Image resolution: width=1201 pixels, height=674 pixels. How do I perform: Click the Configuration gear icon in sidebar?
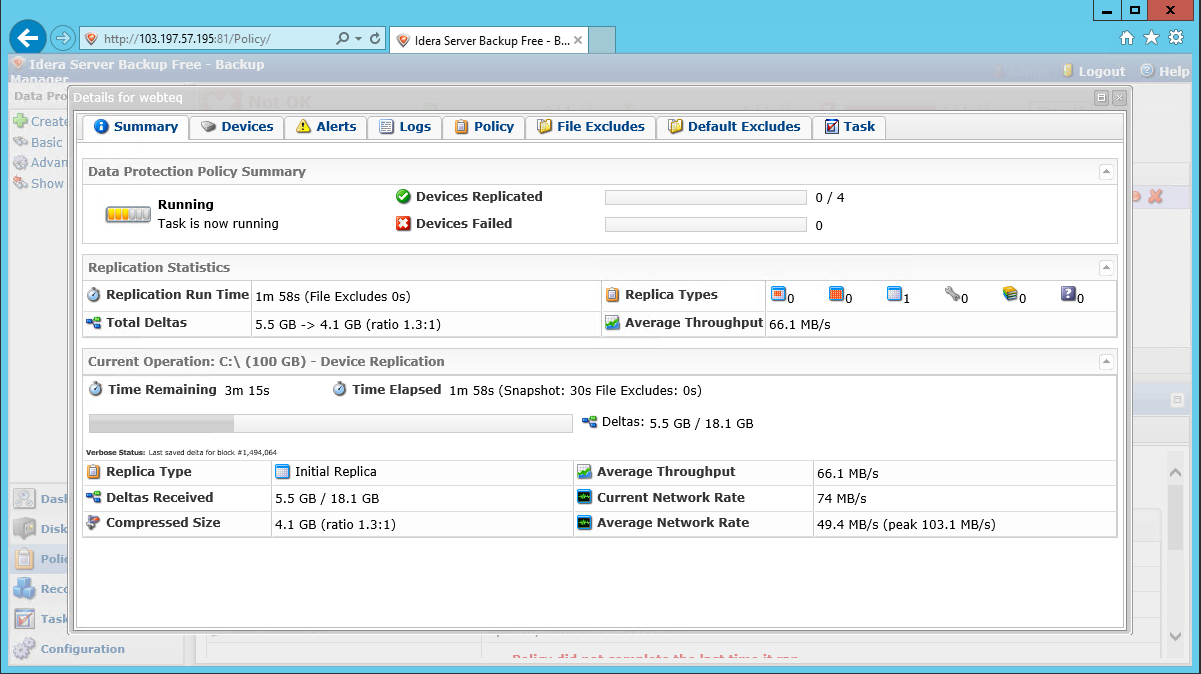(24, 649)
